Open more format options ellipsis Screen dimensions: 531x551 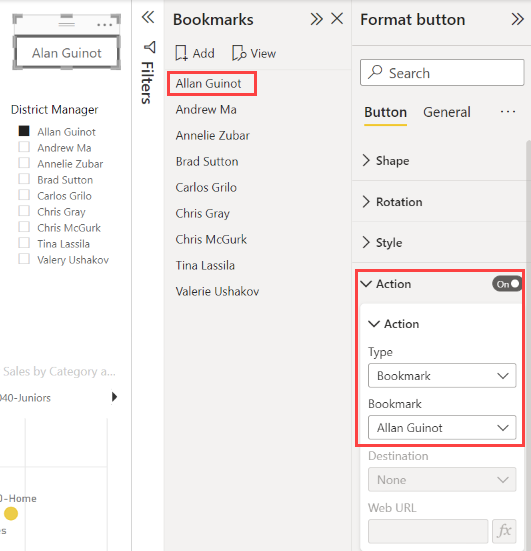click(x=508, y=112)
